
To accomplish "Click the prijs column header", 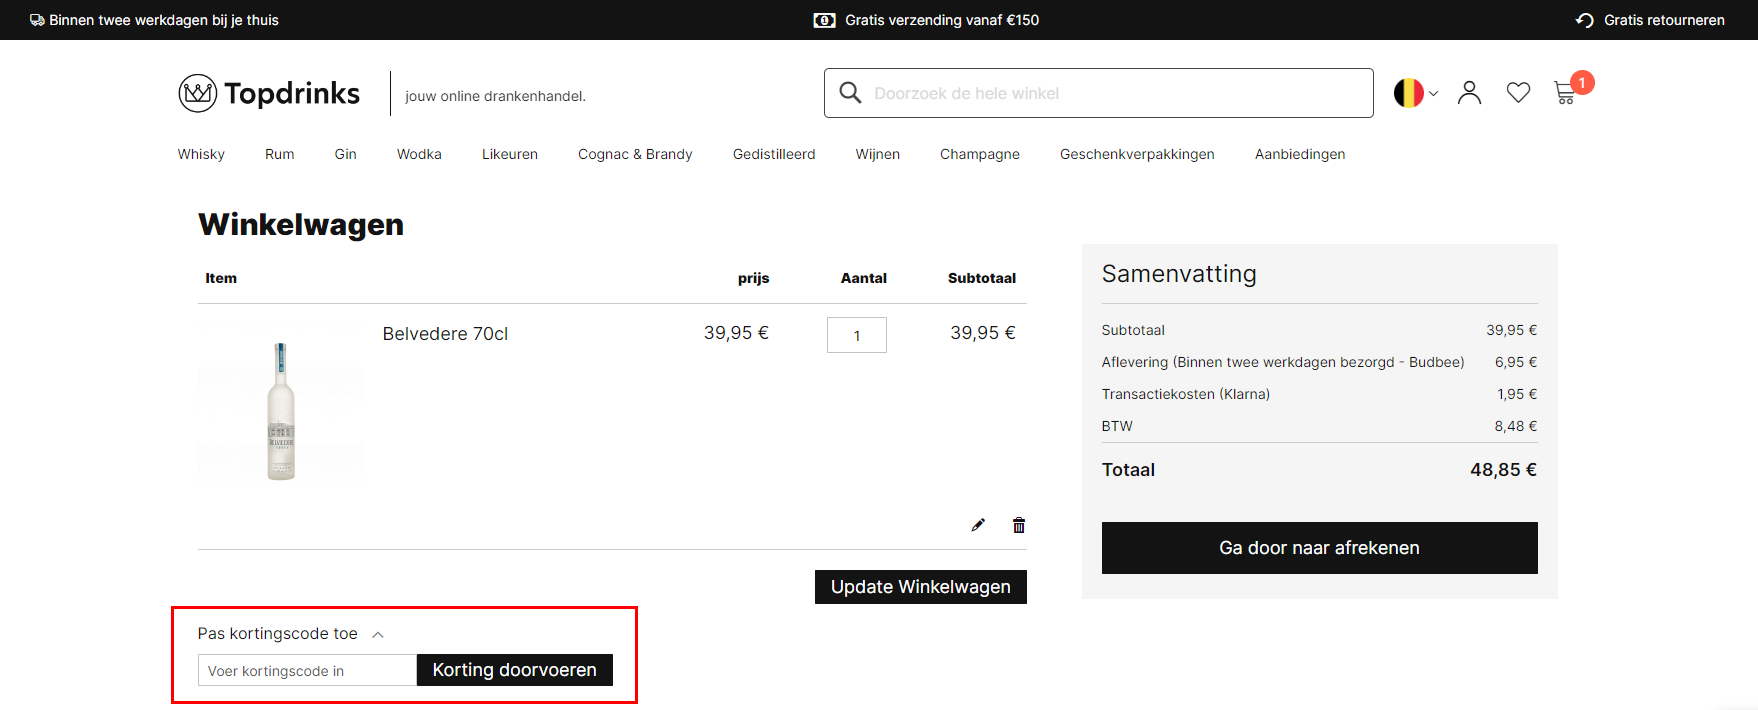I will (x=754, y=278).
